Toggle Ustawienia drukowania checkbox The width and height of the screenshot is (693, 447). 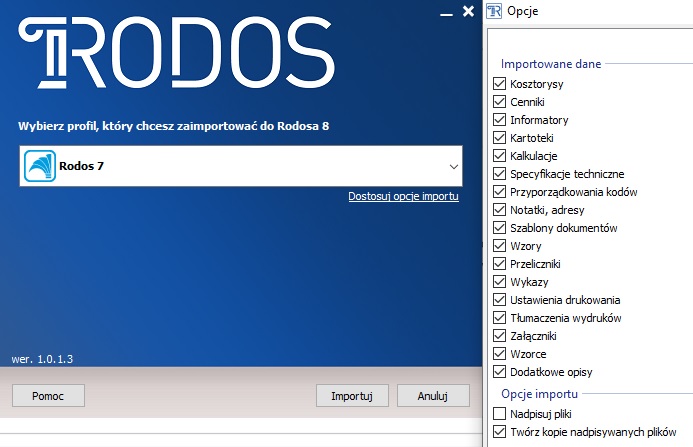(x=499, y=300)
